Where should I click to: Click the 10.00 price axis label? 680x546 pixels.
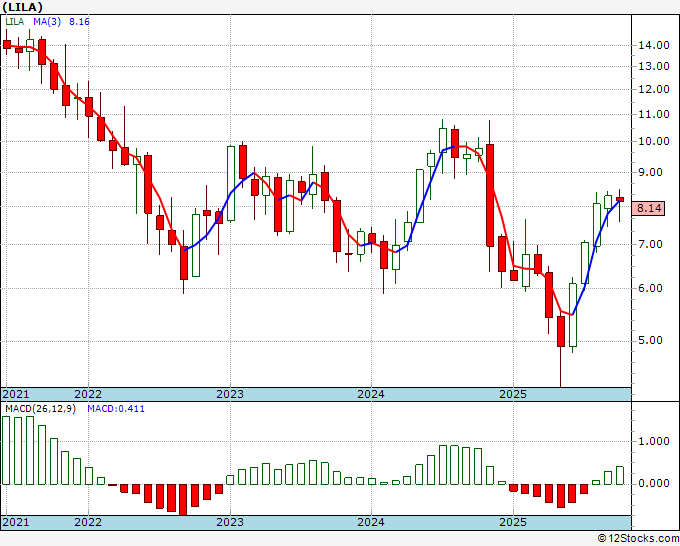654,141
